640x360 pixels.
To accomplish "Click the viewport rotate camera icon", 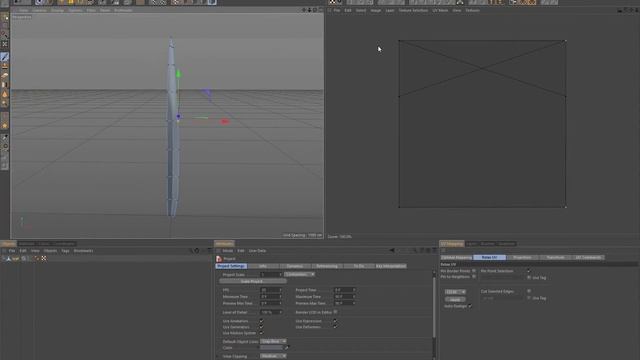I will tap(315, 10).
